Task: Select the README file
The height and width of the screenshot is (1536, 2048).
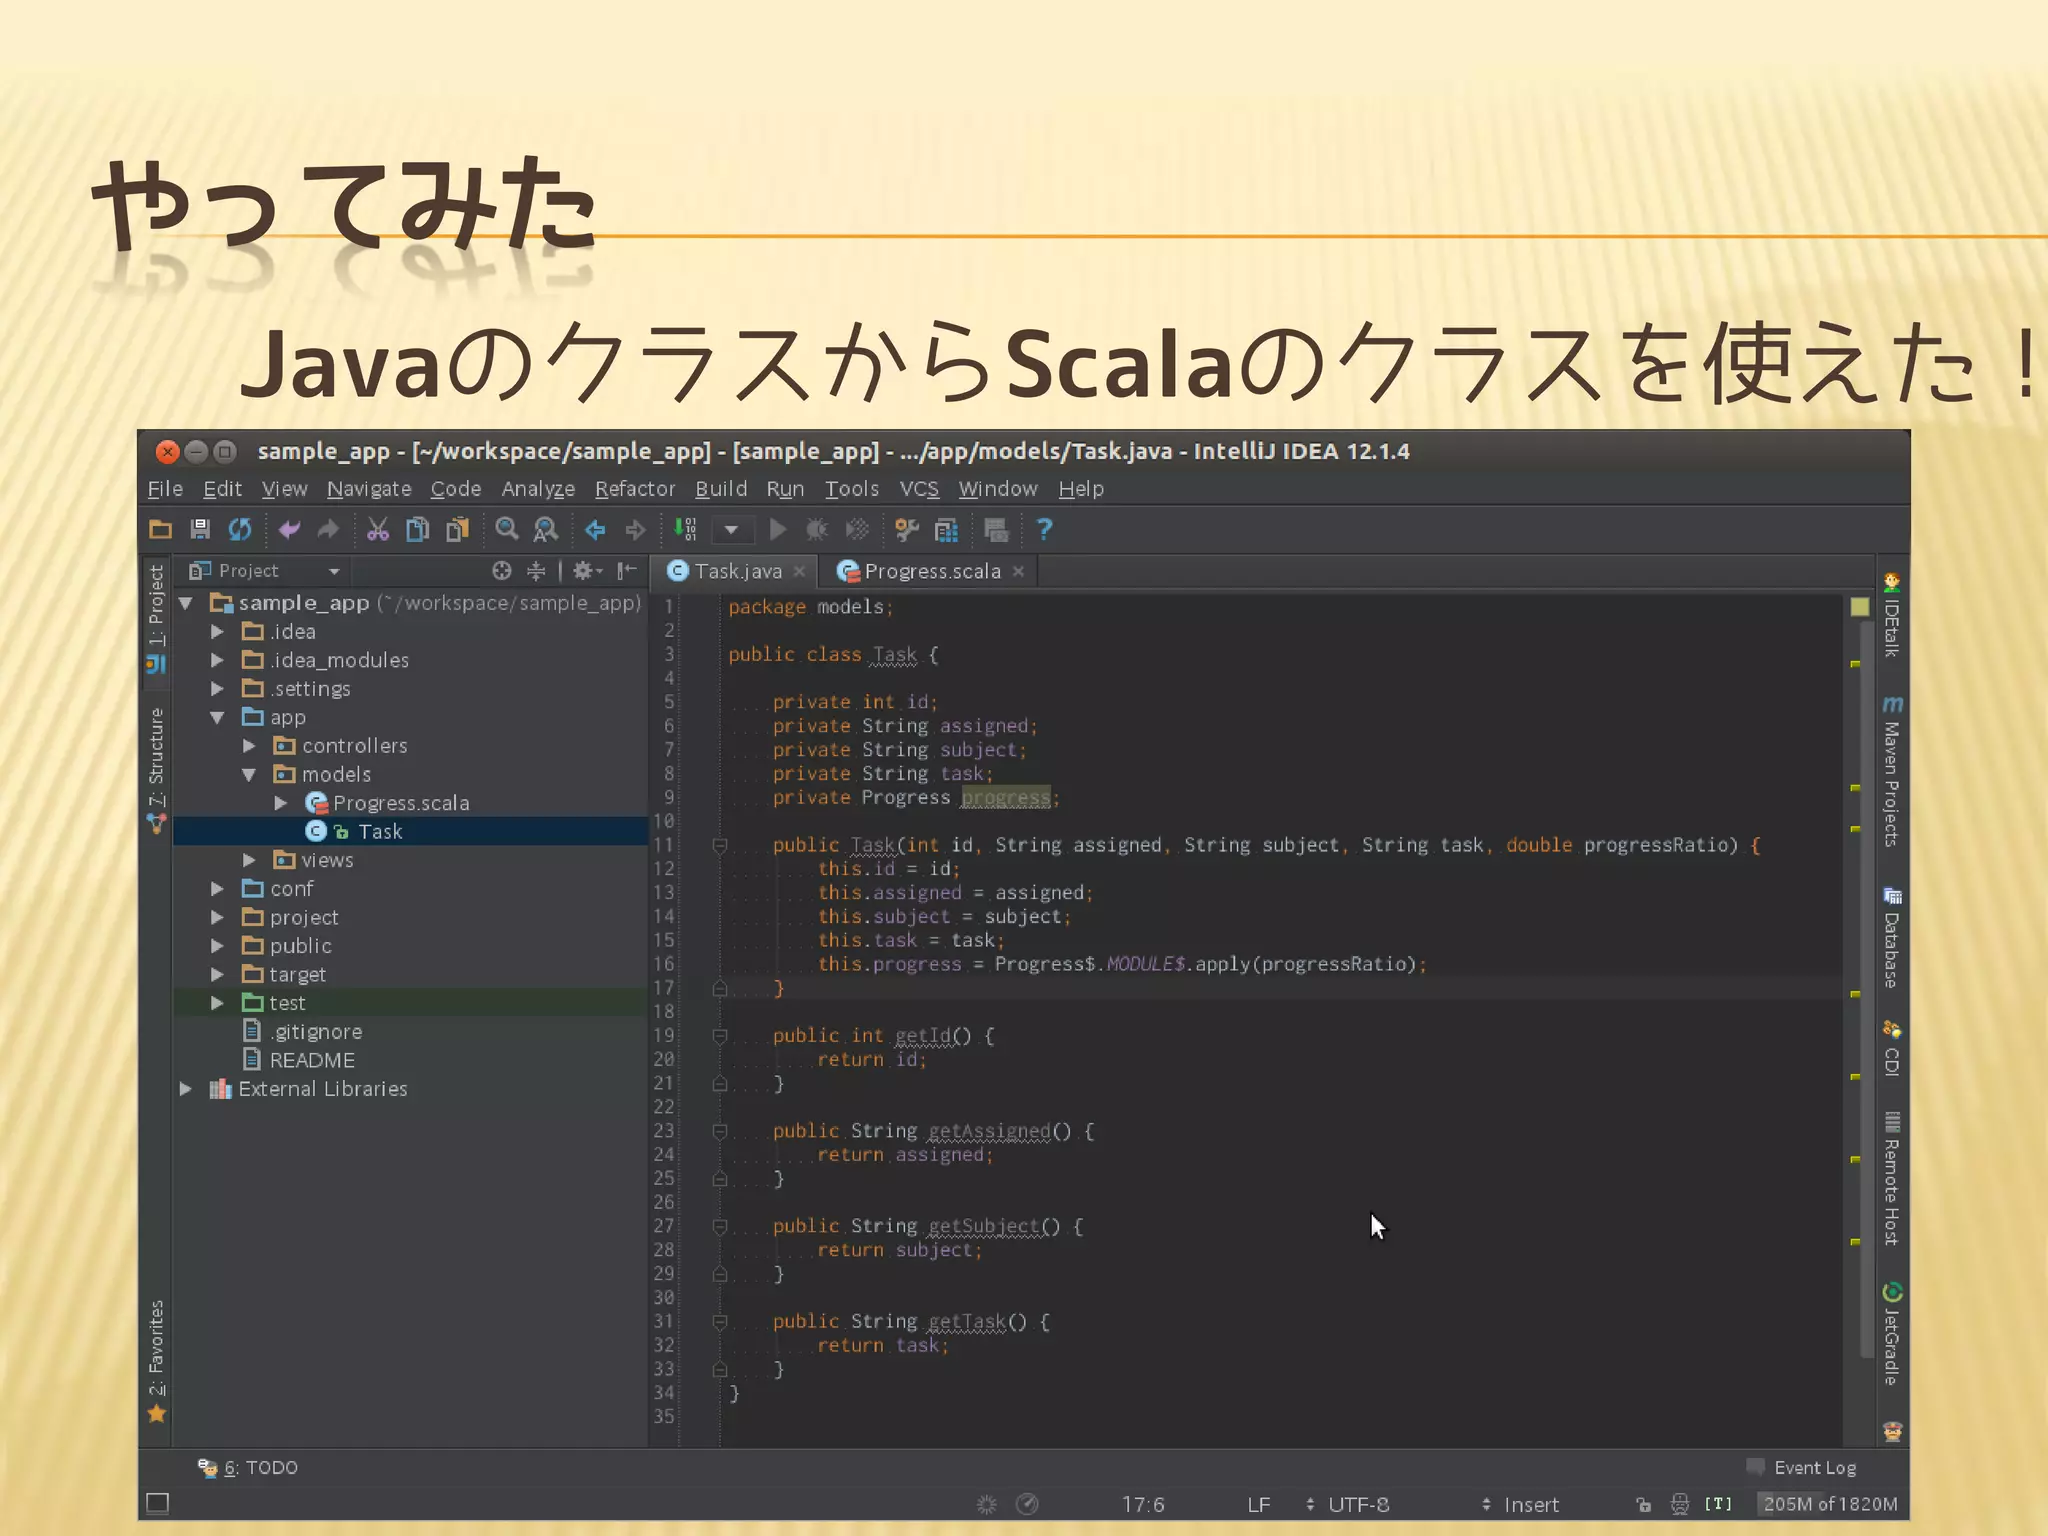Action: tap(312, 1061)
